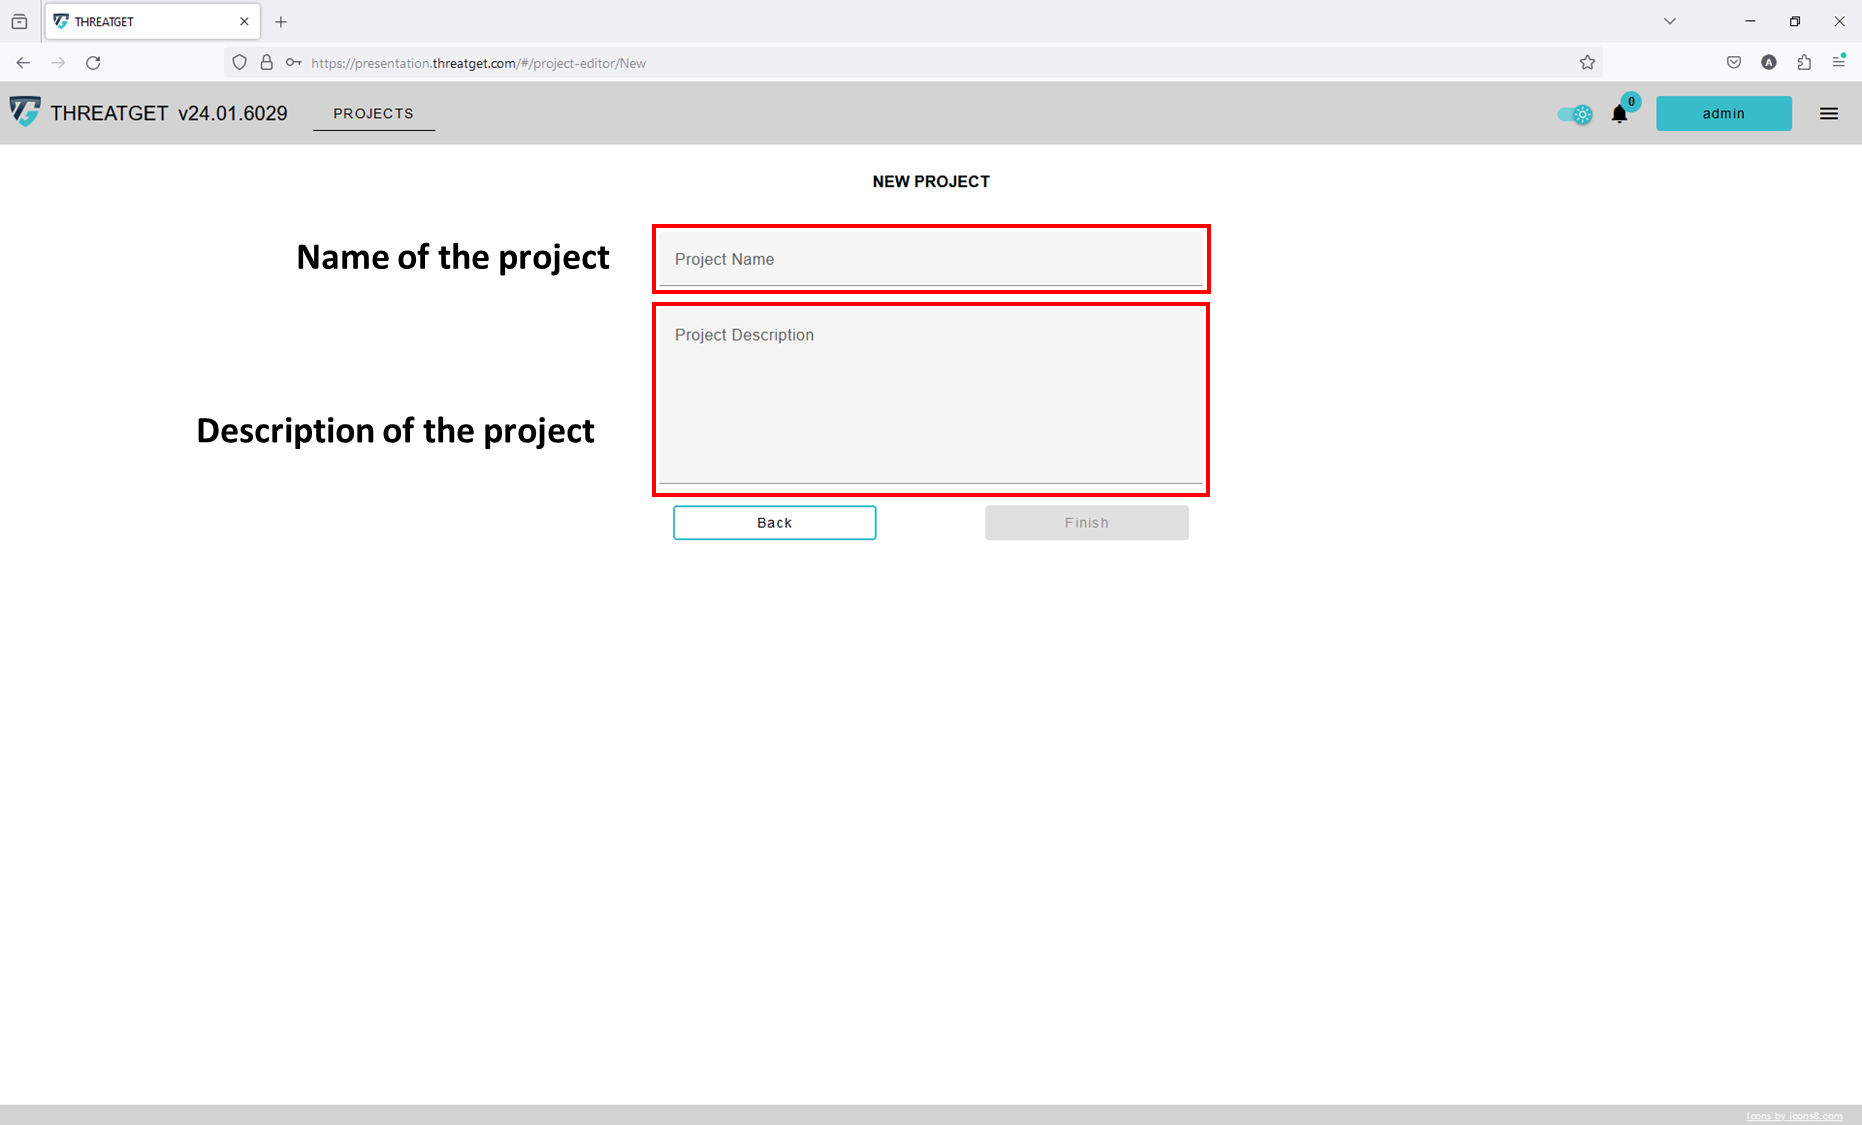Close the THREATGET browser tab

pos(244,21)
